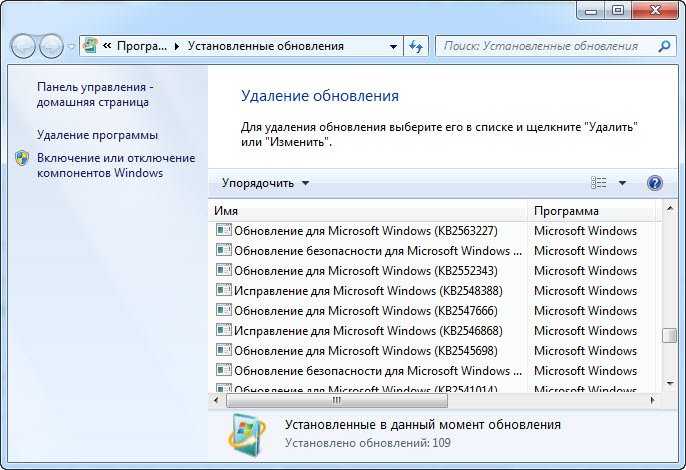Click the icon of hotfix KB2548388
Screen dimensions: 686x470
pos(224,290)
